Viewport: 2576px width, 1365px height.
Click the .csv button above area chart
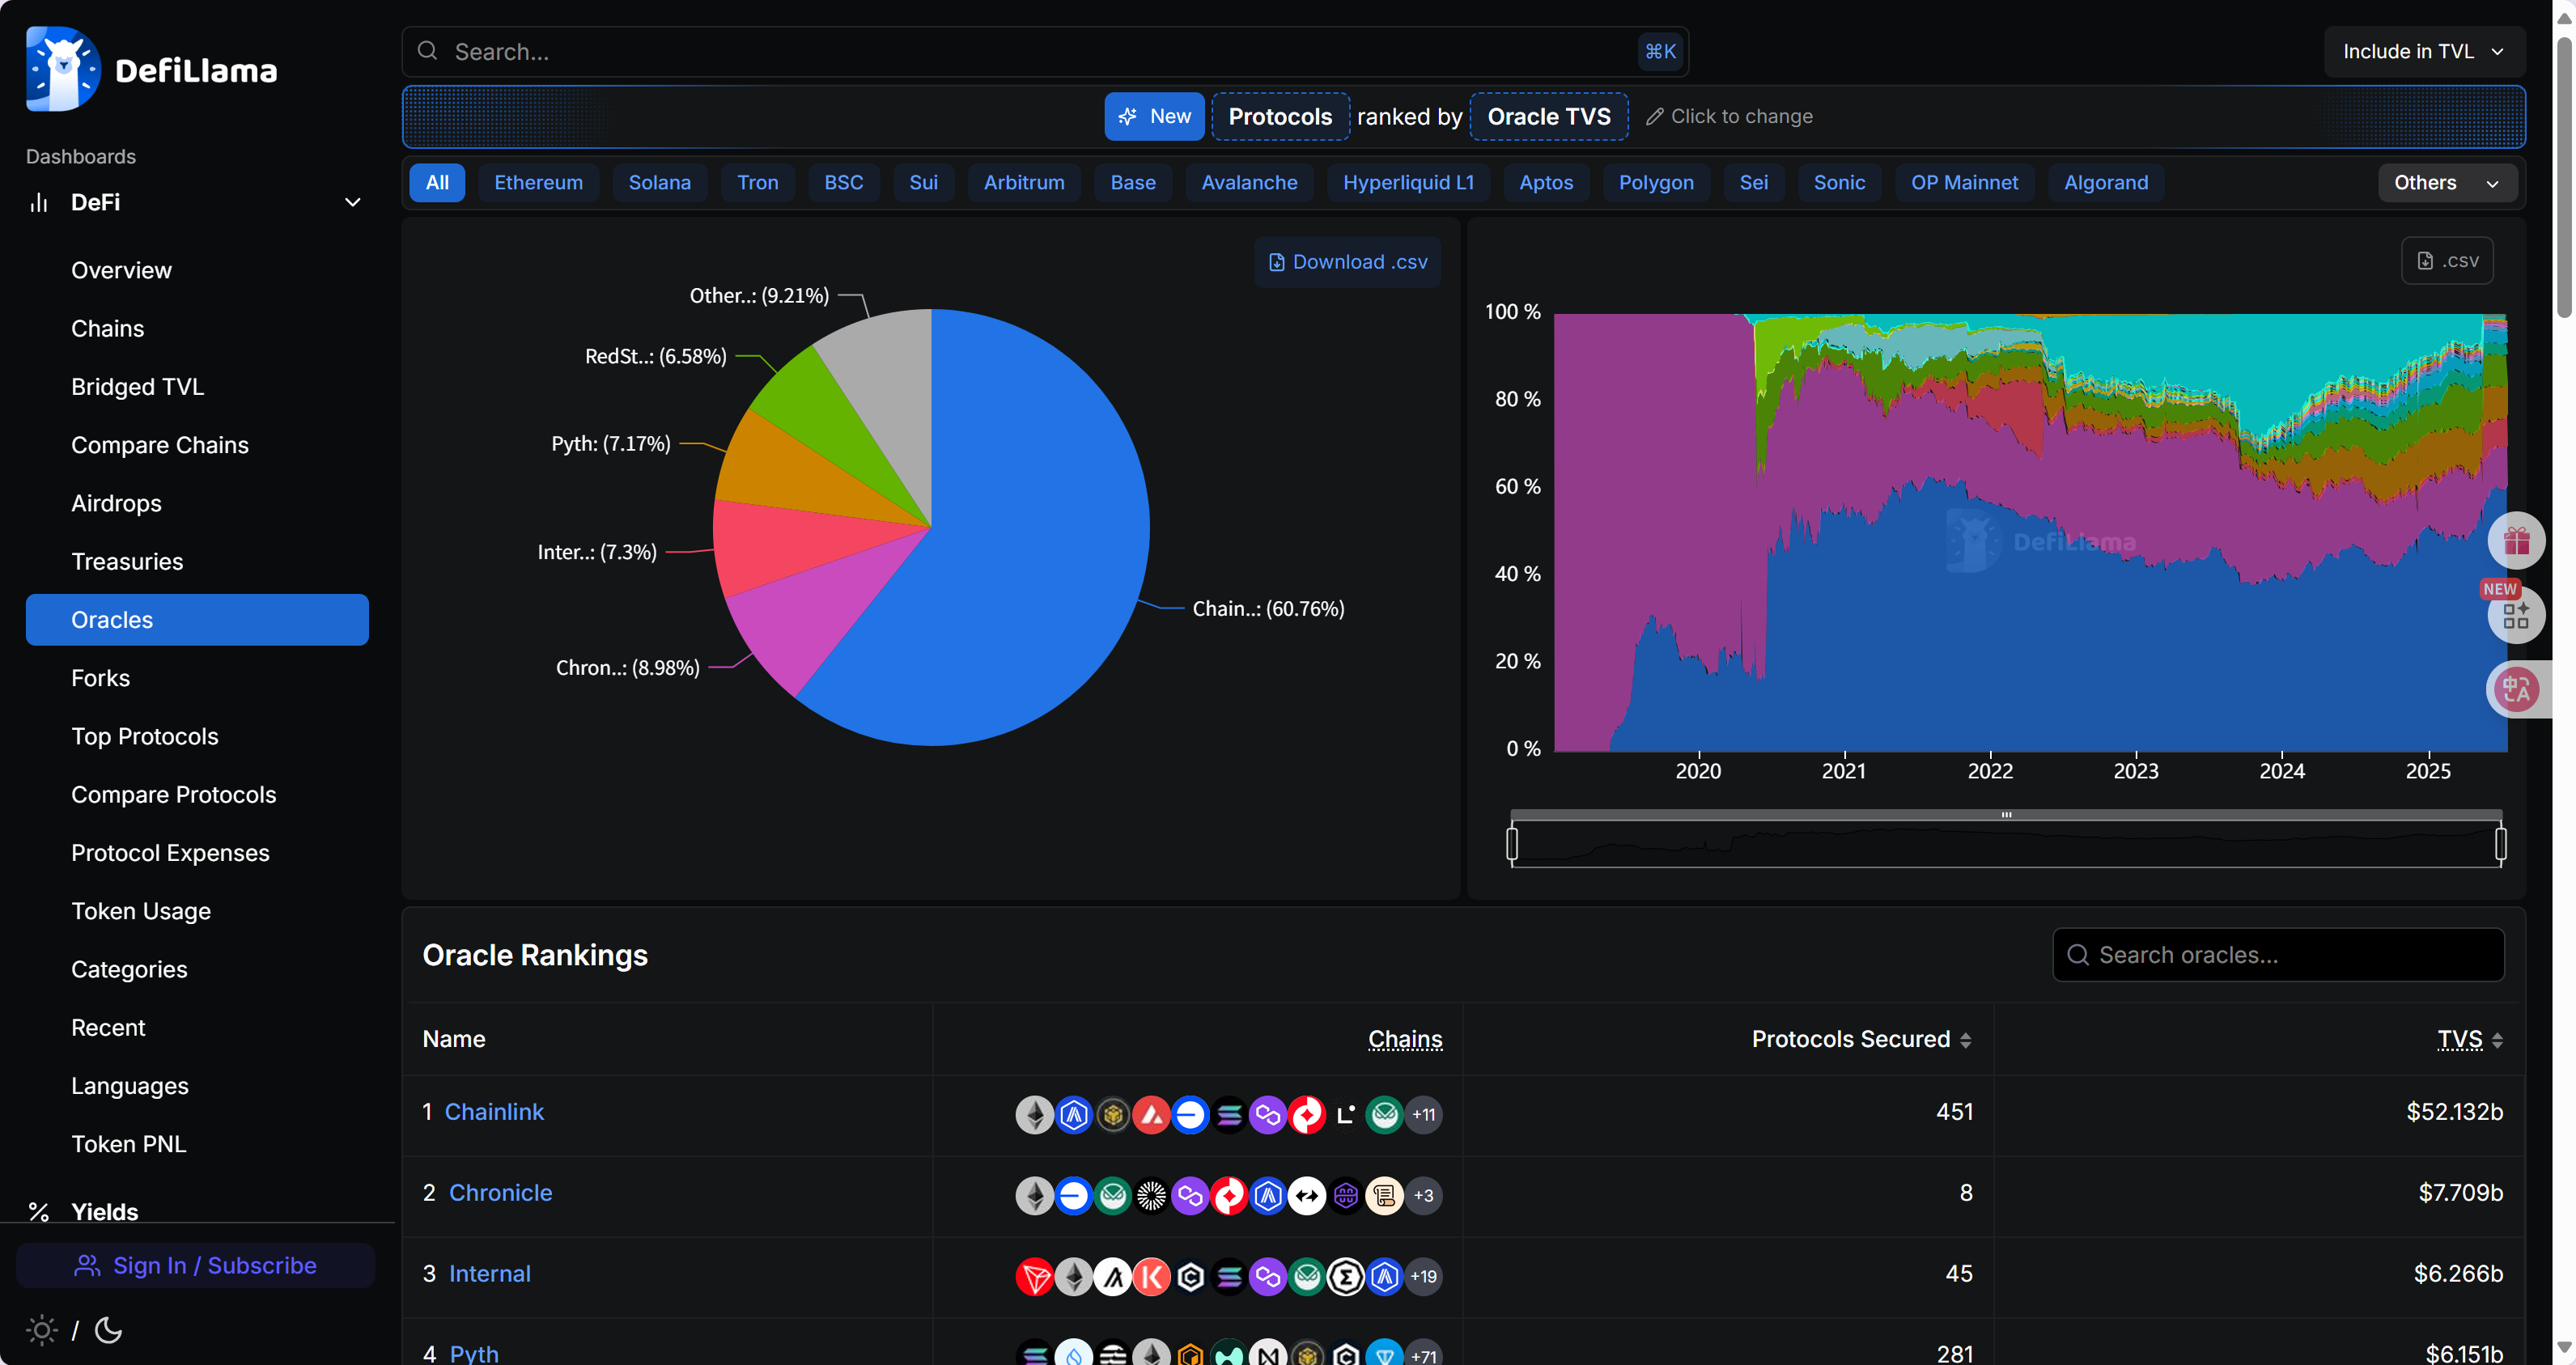(2447, 261)
